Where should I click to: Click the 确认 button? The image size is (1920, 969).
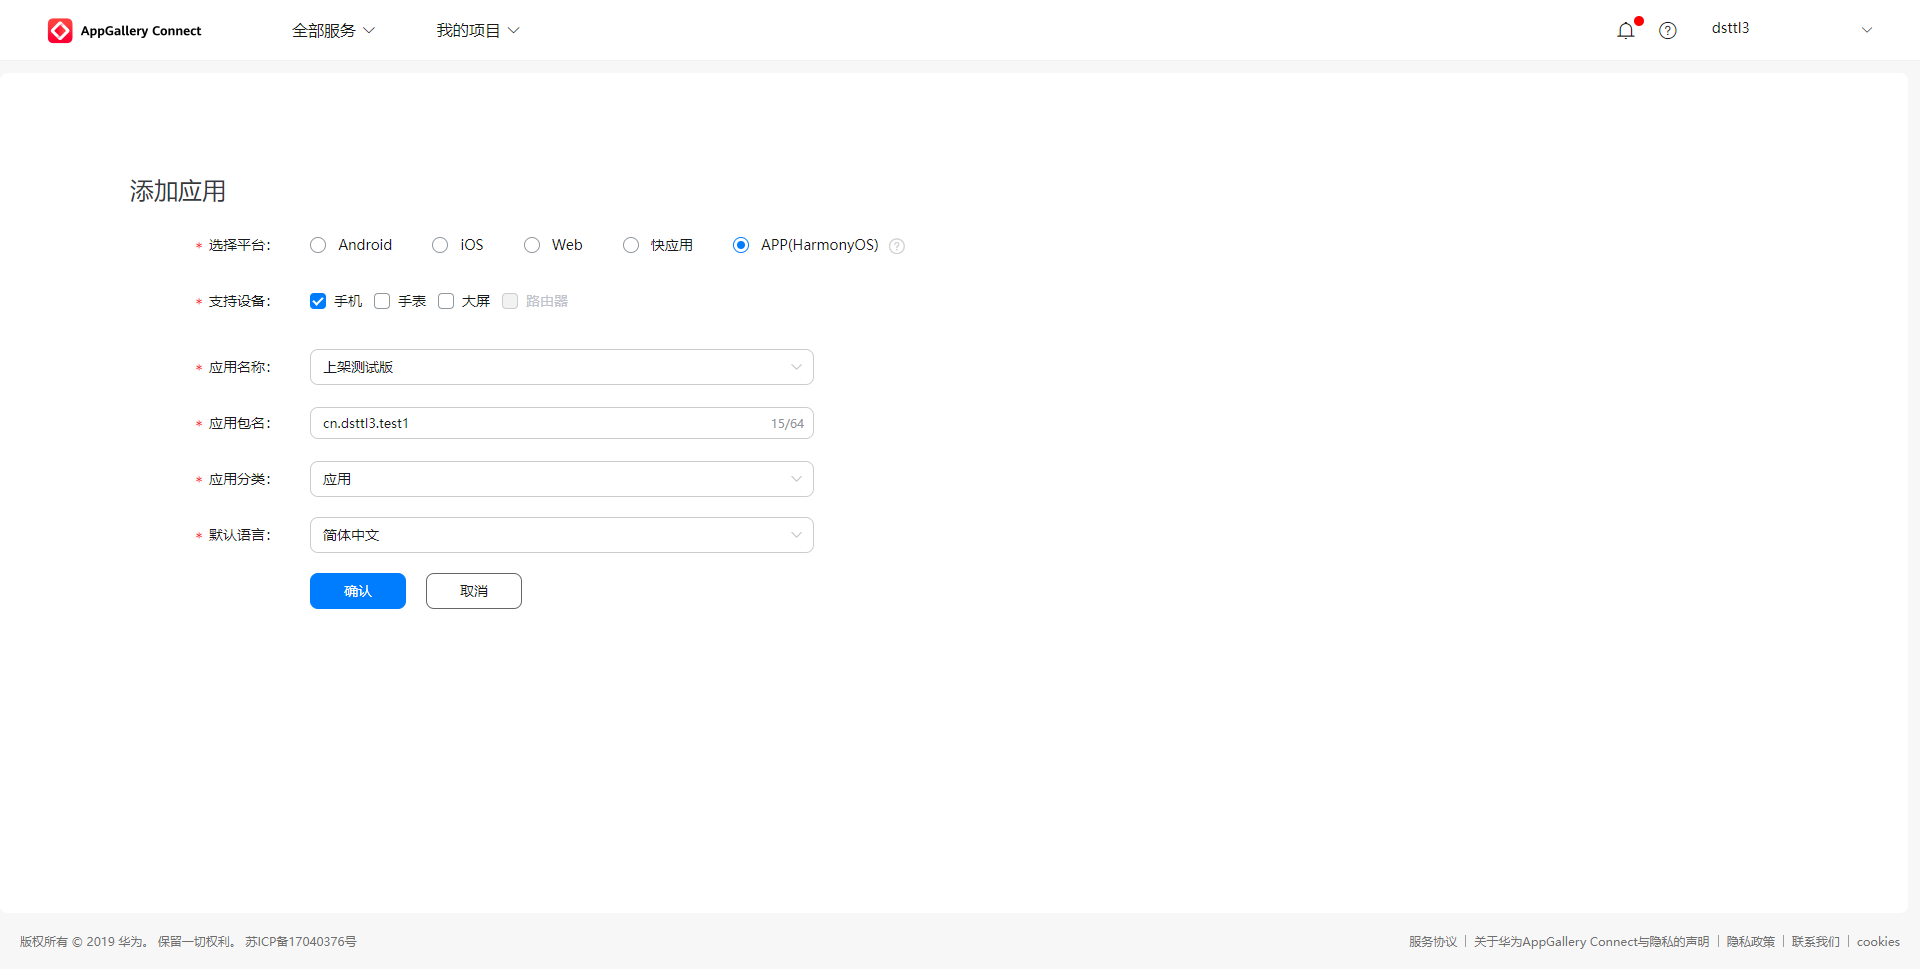click(x=358, y=591)
